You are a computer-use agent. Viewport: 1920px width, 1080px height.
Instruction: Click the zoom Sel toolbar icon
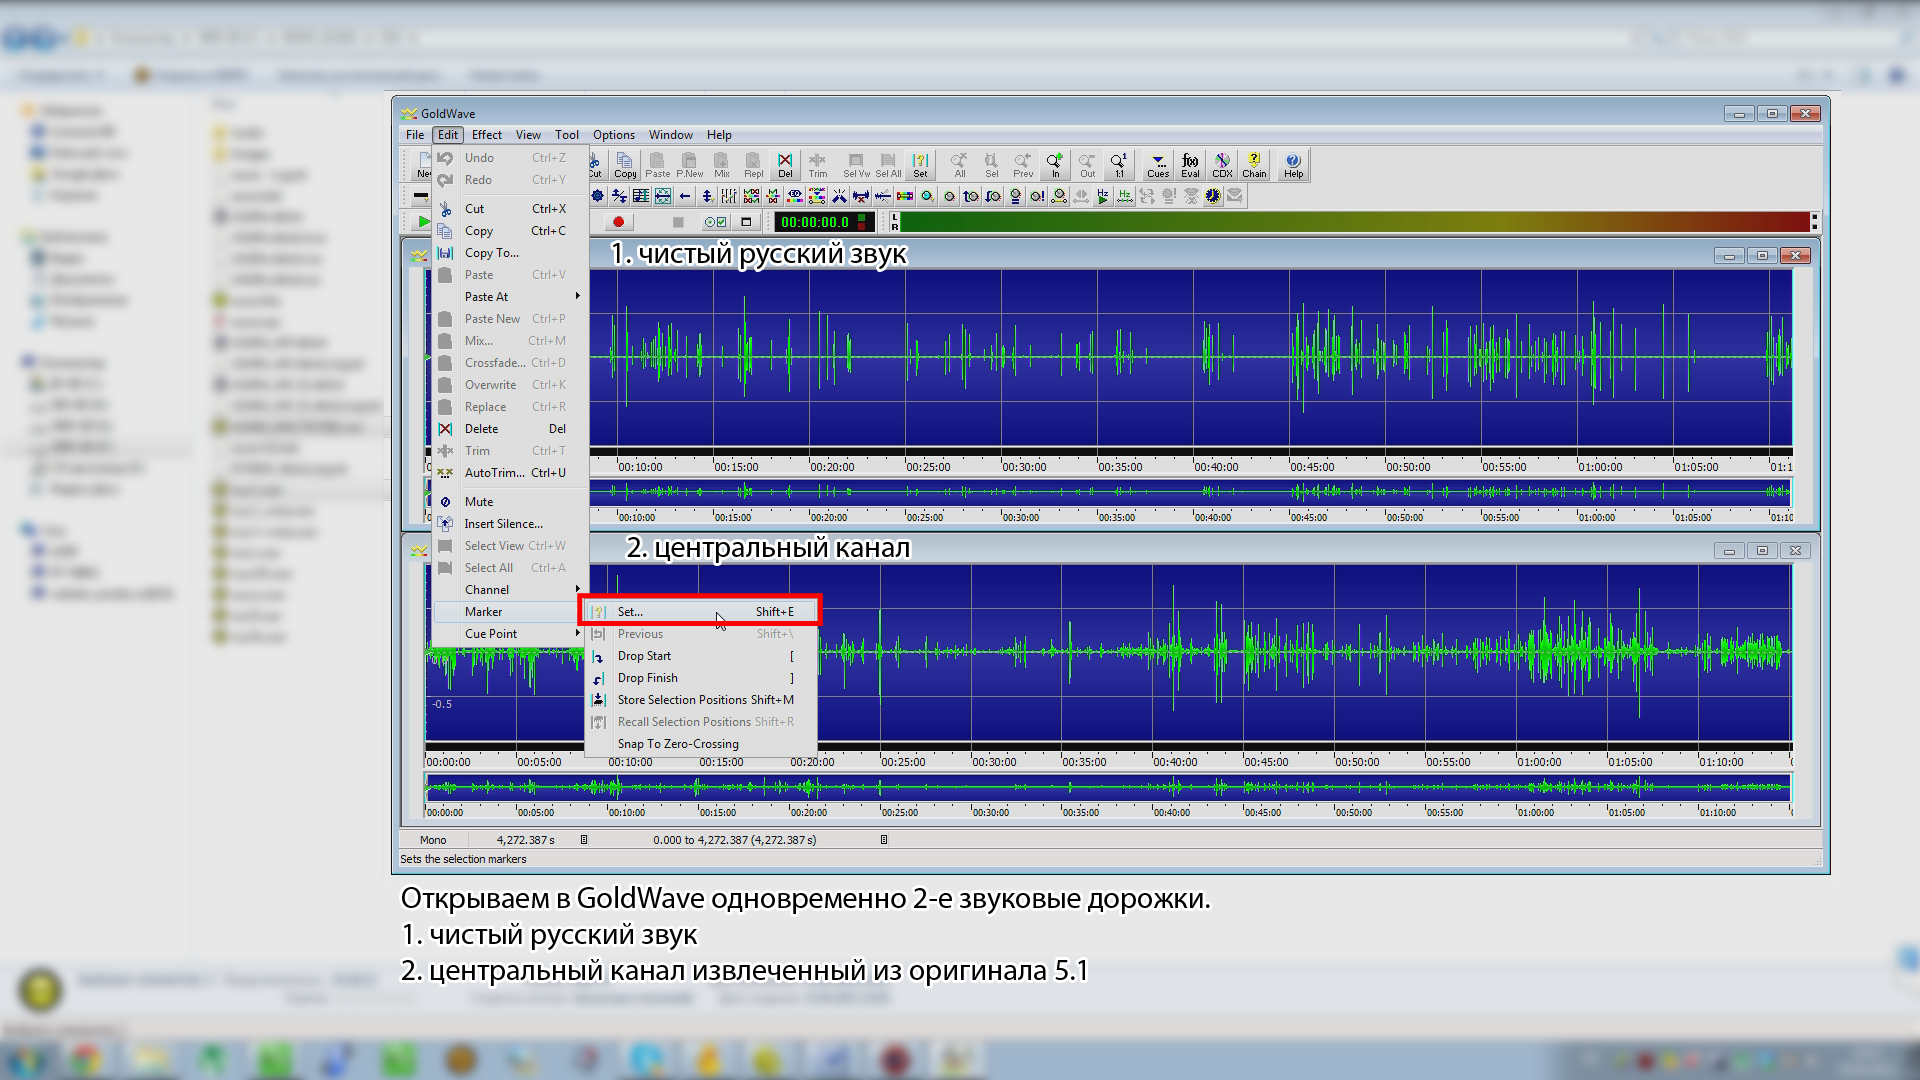click(991, 165)
